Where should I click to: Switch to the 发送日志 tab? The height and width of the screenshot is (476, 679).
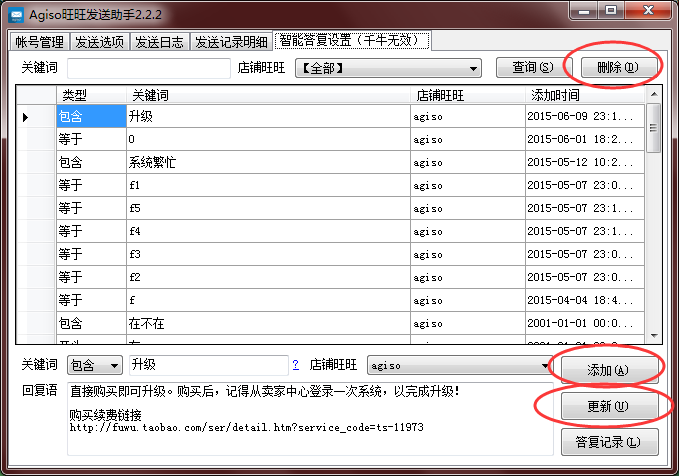pyautogui.click(x=159, y=42)
